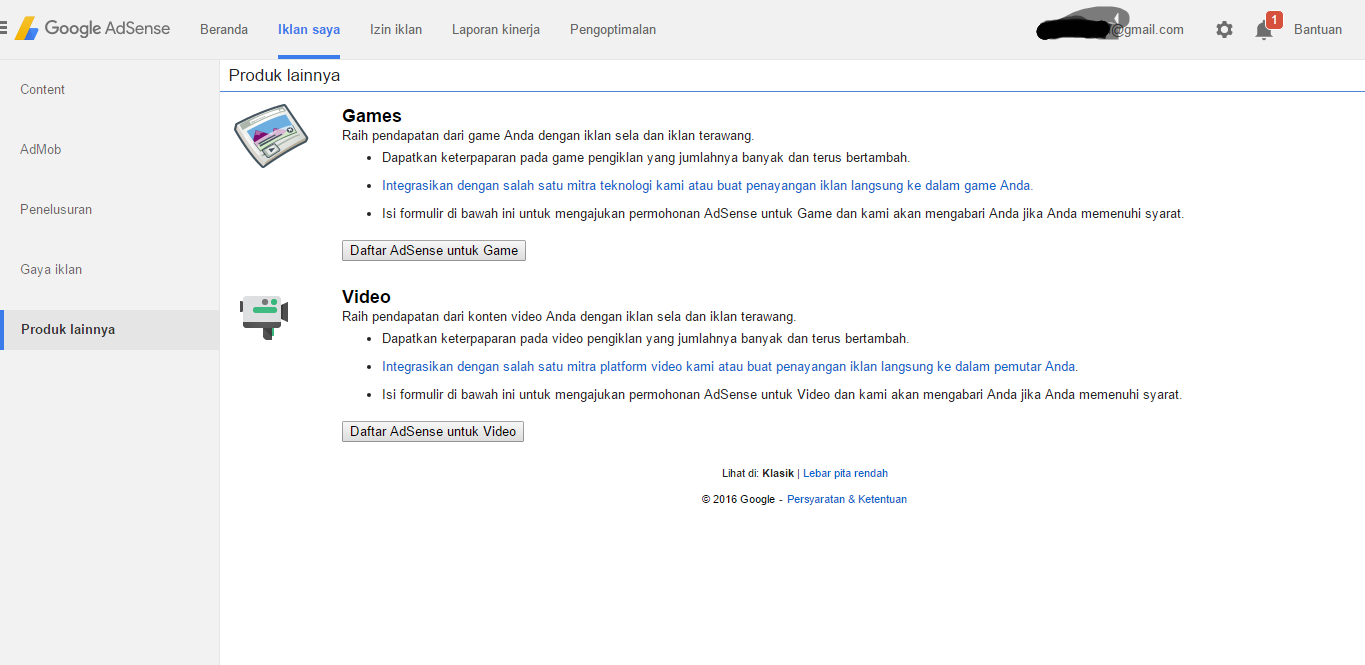Click Daftar AdSense untuk Video button
The width and height of the screenshot is (1365, 665).
coord(433,432)
